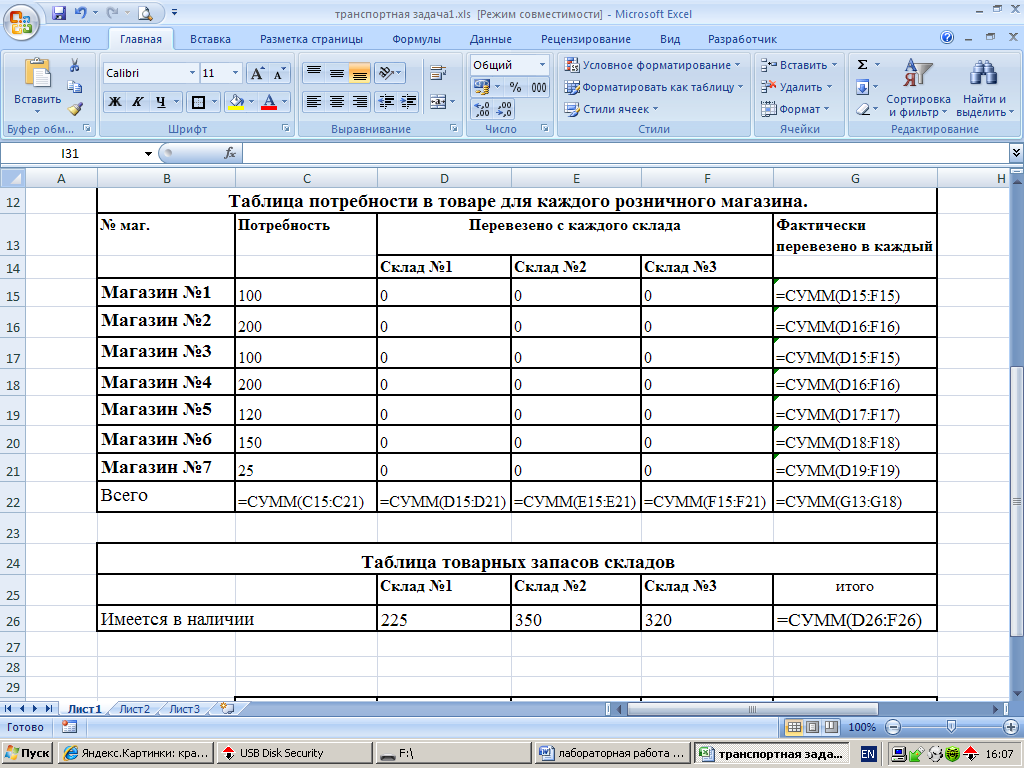Apply red font color to text
The image size is (1024, 768).
pos(268,102)
